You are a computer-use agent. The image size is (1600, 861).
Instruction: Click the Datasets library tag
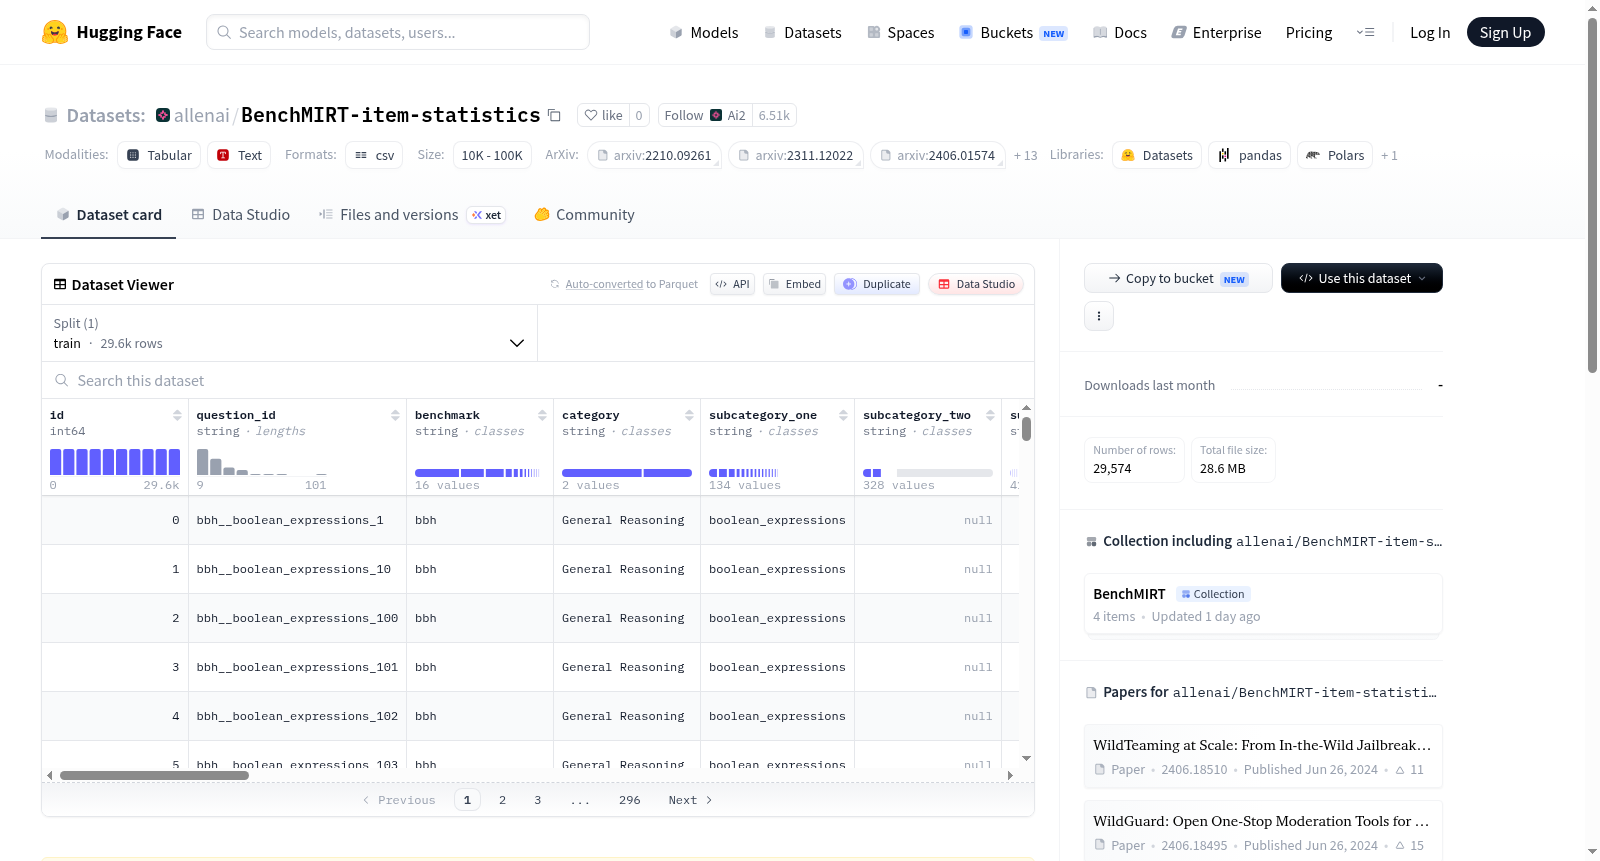pyautogui.click(x=1157, y=155)
